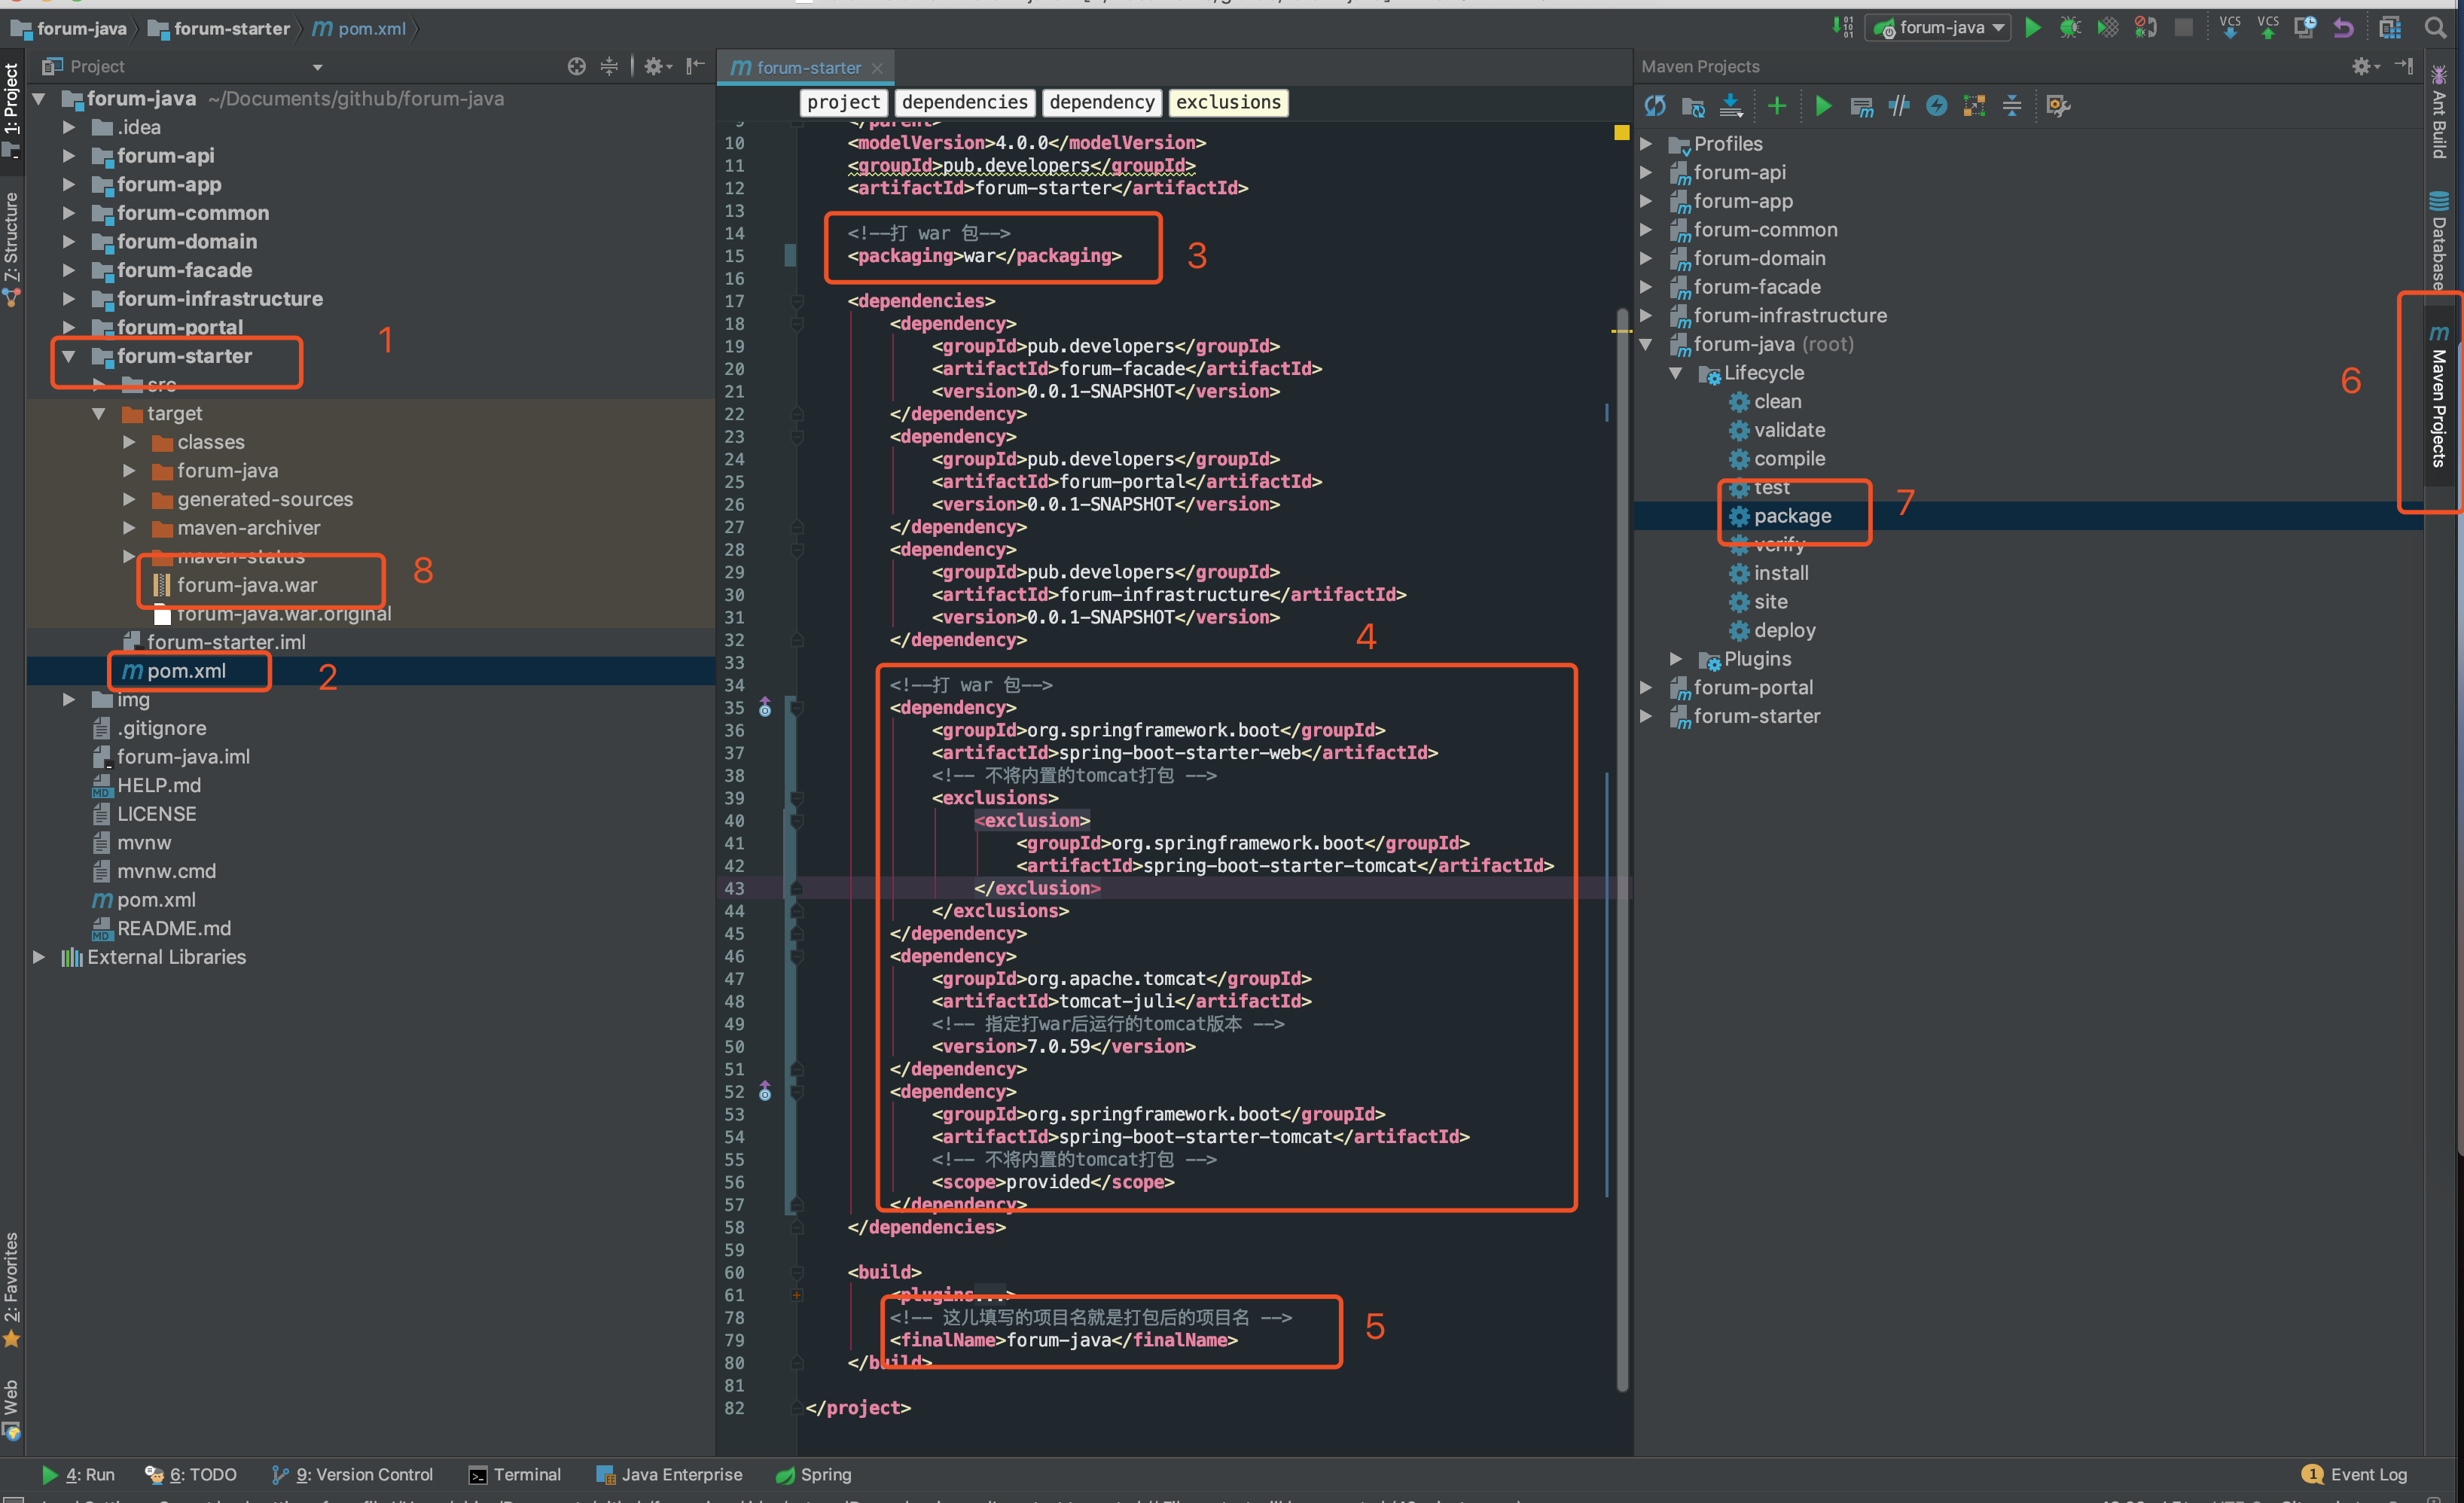
Task: Collapse all in Maven Projects toolbar
Action: click(2012, 106)
